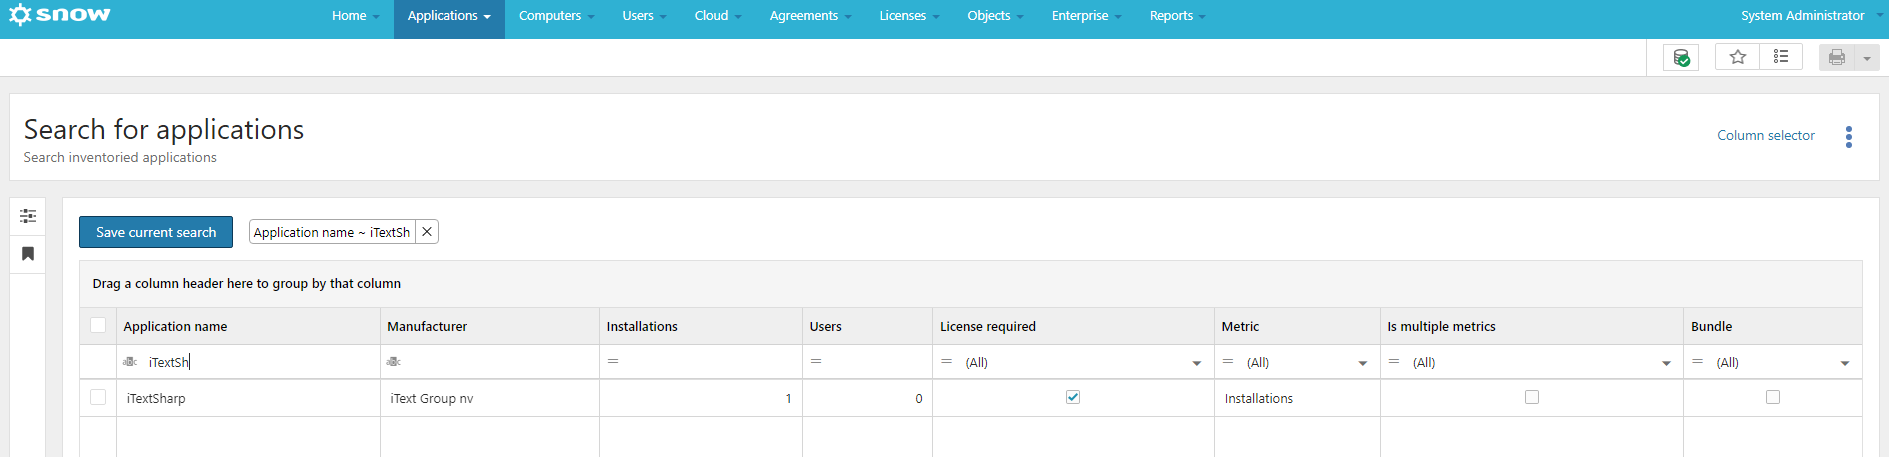Open the three-dot options menu

[x=1848, y=137]
